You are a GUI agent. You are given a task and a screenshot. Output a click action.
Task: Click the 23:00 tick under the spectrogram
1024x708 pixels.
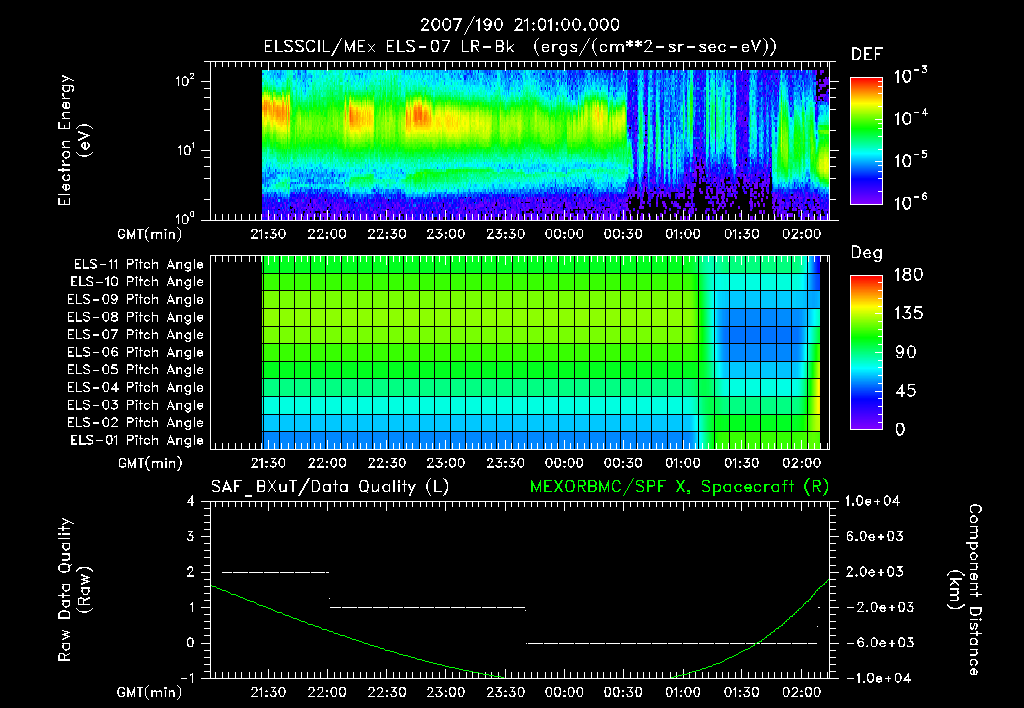point(446,234)
